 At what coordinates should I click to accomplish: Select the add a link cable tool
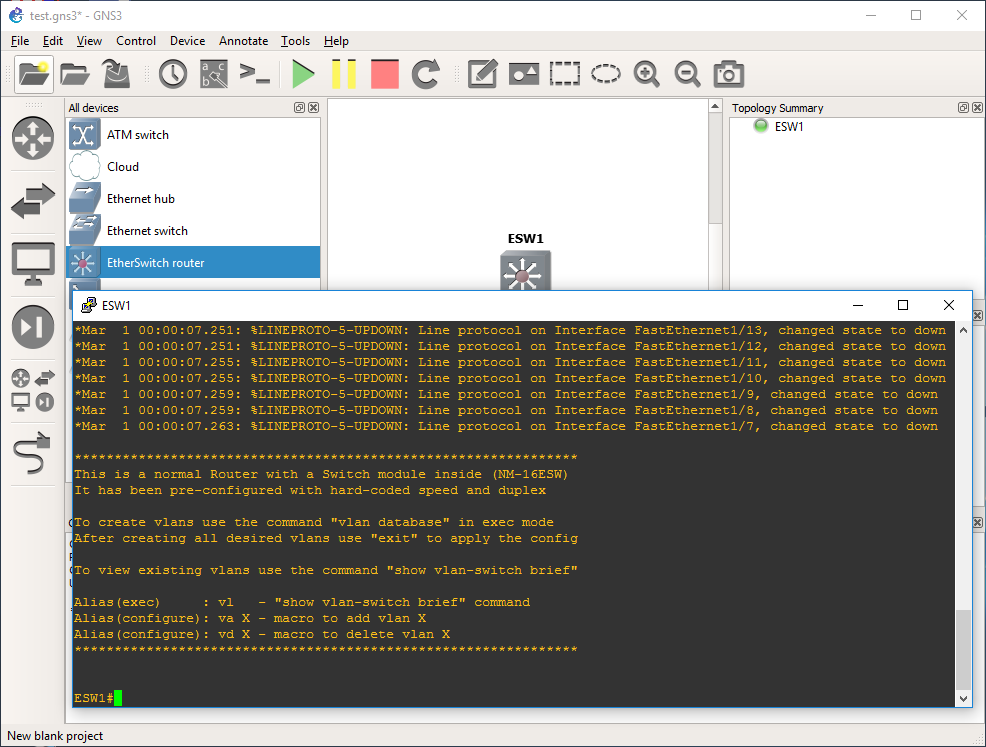[x=33, y=453]
